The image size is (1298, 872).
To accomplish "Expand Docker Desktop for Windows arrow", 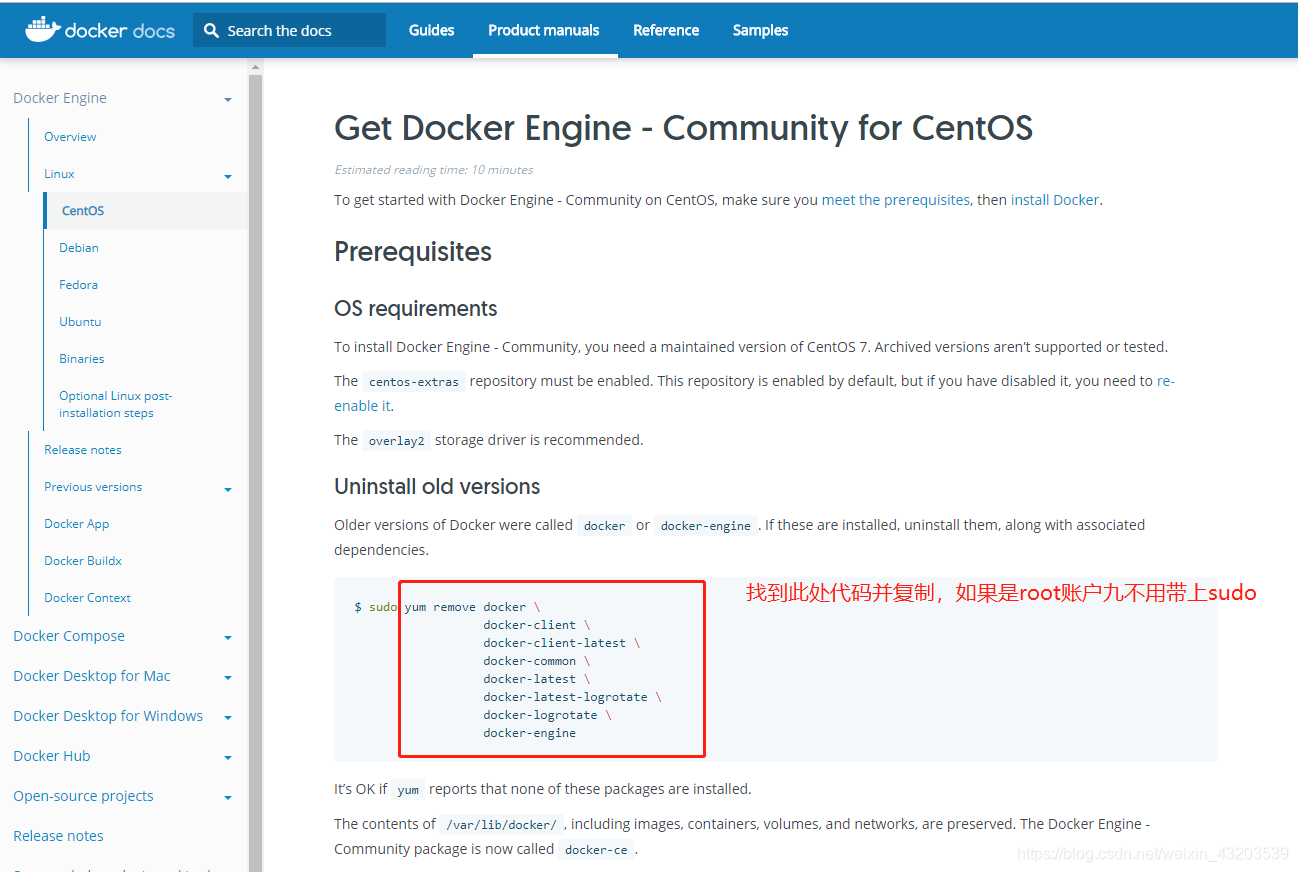I will 228,718.
